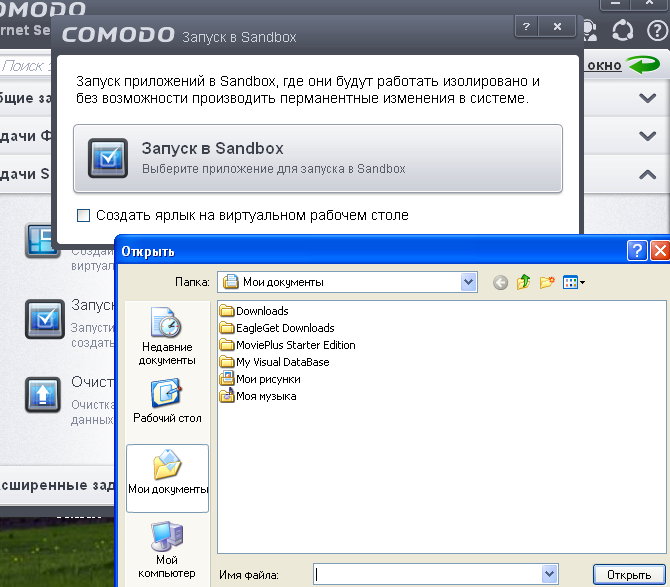Image resolution: width=670 pixels, height=587 pixels.
Task: Expand the Firewall tasks section chevron
Action: (647, 136)
